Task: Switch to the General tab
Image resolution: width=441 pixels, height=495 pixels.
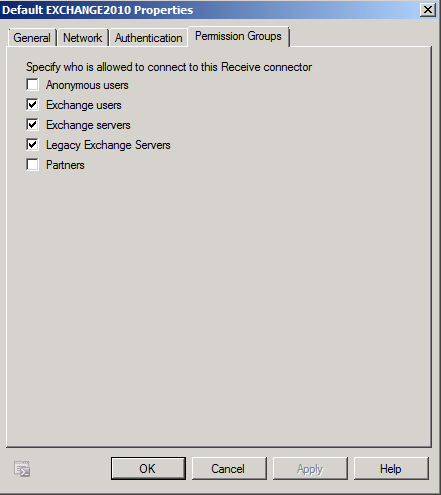Action: (32, 38)
